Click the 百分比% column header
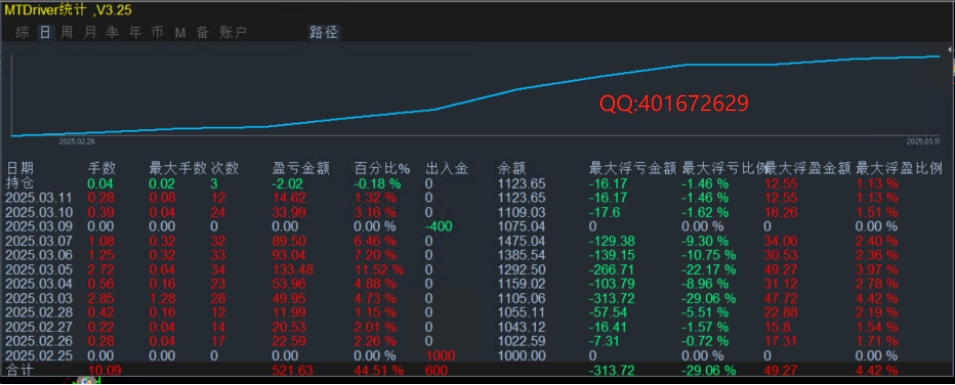 [382, 168]
